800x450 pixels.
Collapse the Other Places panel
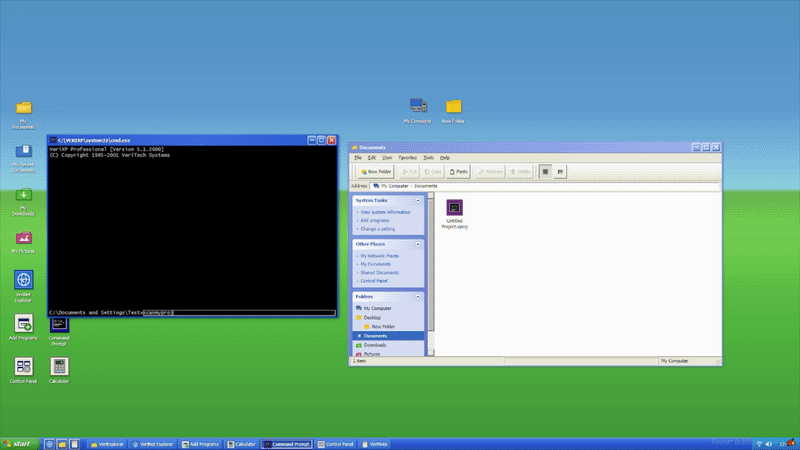point(418,244)
